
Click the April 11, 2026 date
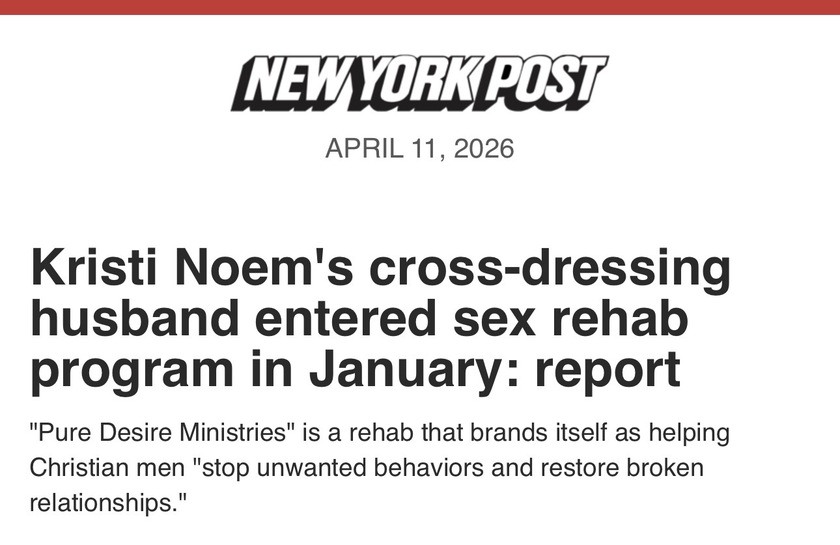pos(419,150)
